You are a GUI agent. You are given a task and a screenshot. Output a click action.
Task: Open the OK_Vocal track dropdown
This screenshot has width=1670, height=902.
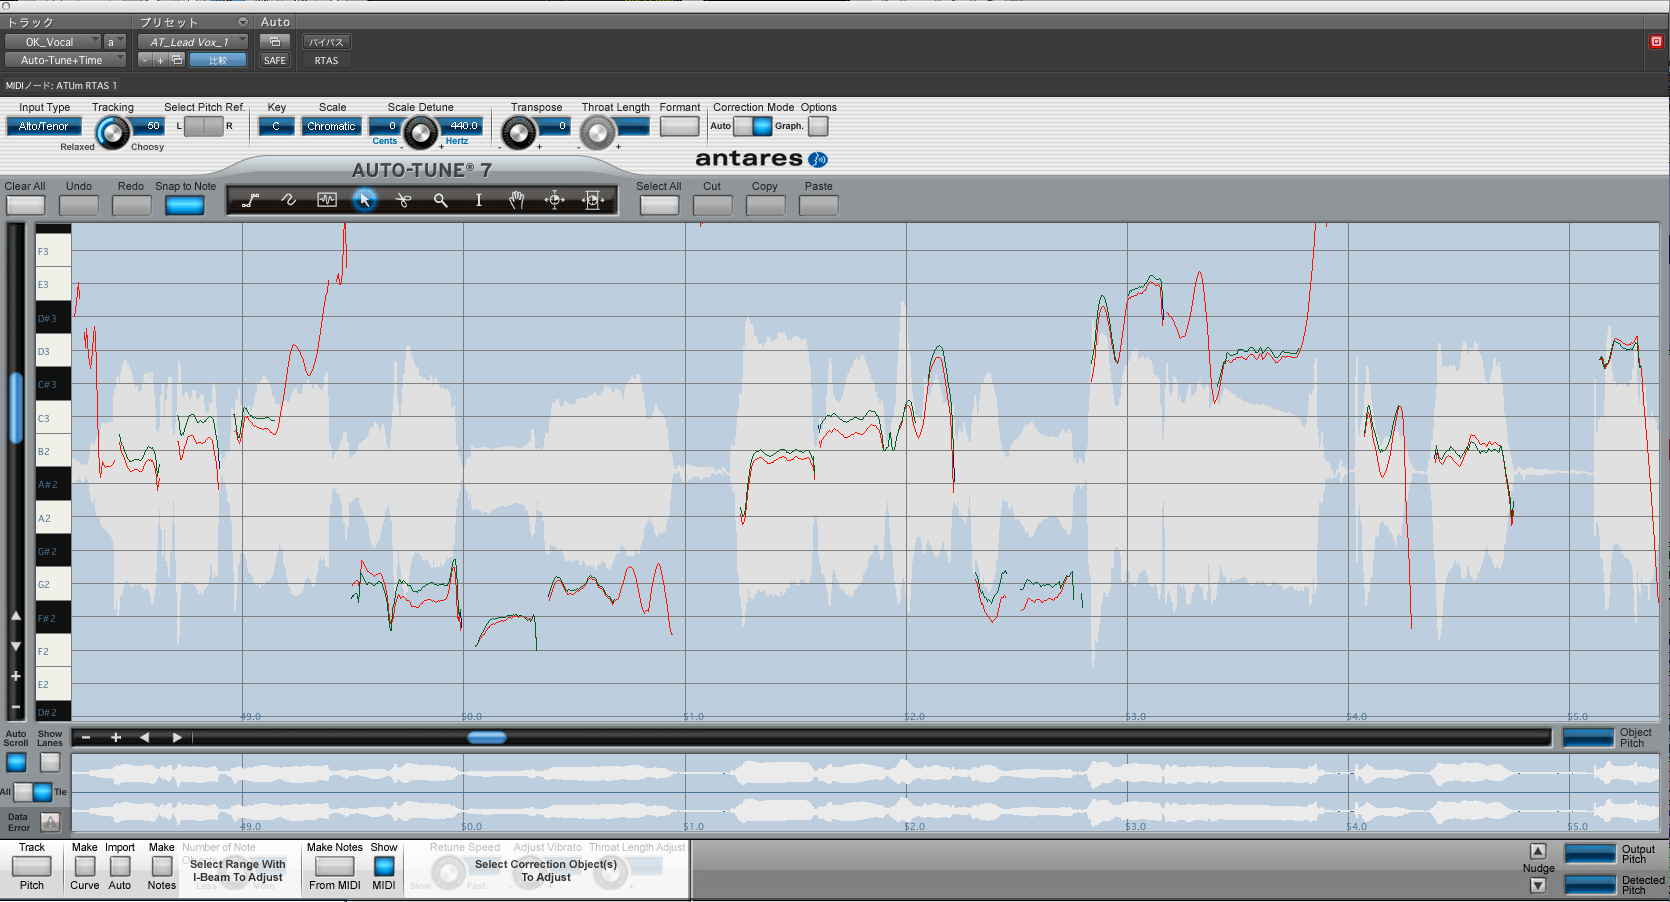coord(53,42)
